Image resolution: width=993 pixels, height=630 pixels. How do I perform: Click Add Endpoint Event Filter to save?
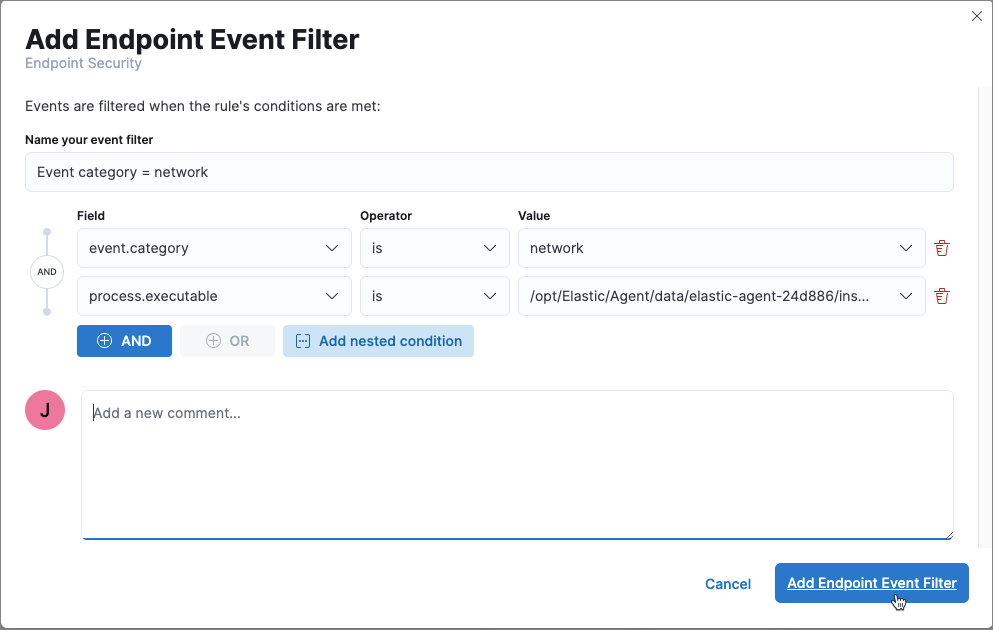click(871, 583)
